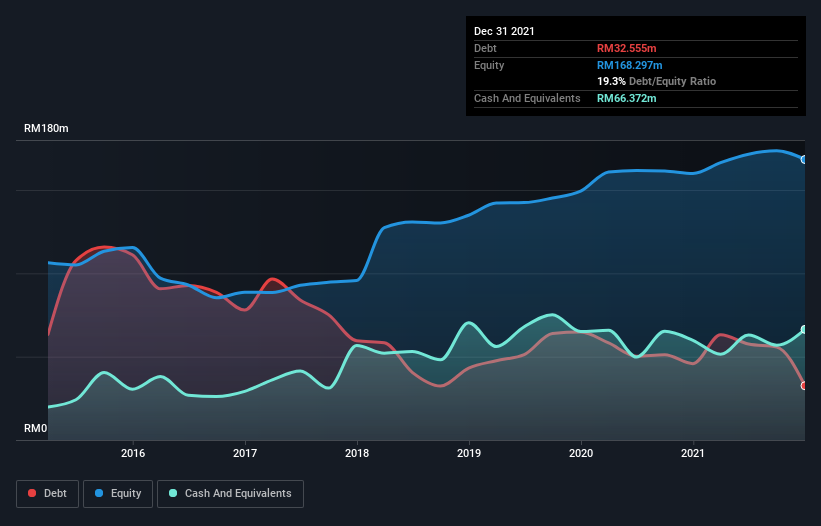Viewport: 821px width, 526px height.
Task: Click the RM0 y-axis label
Action: coord(36,429)
